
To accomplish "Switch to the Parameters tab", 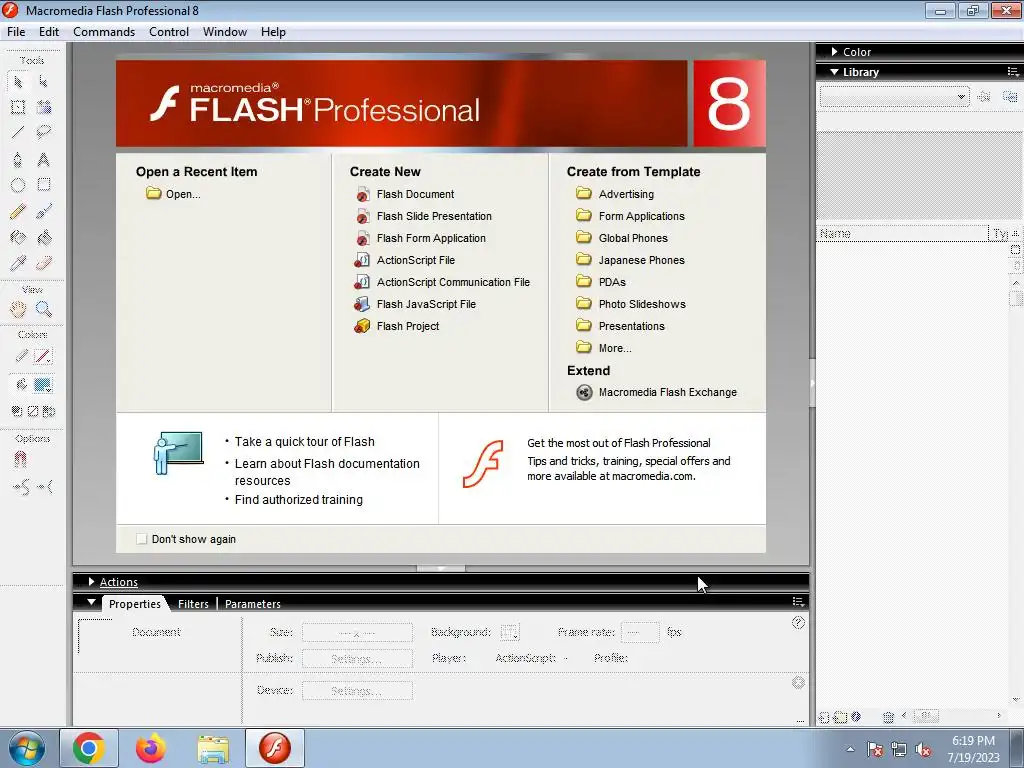I will tap(253, 604).
